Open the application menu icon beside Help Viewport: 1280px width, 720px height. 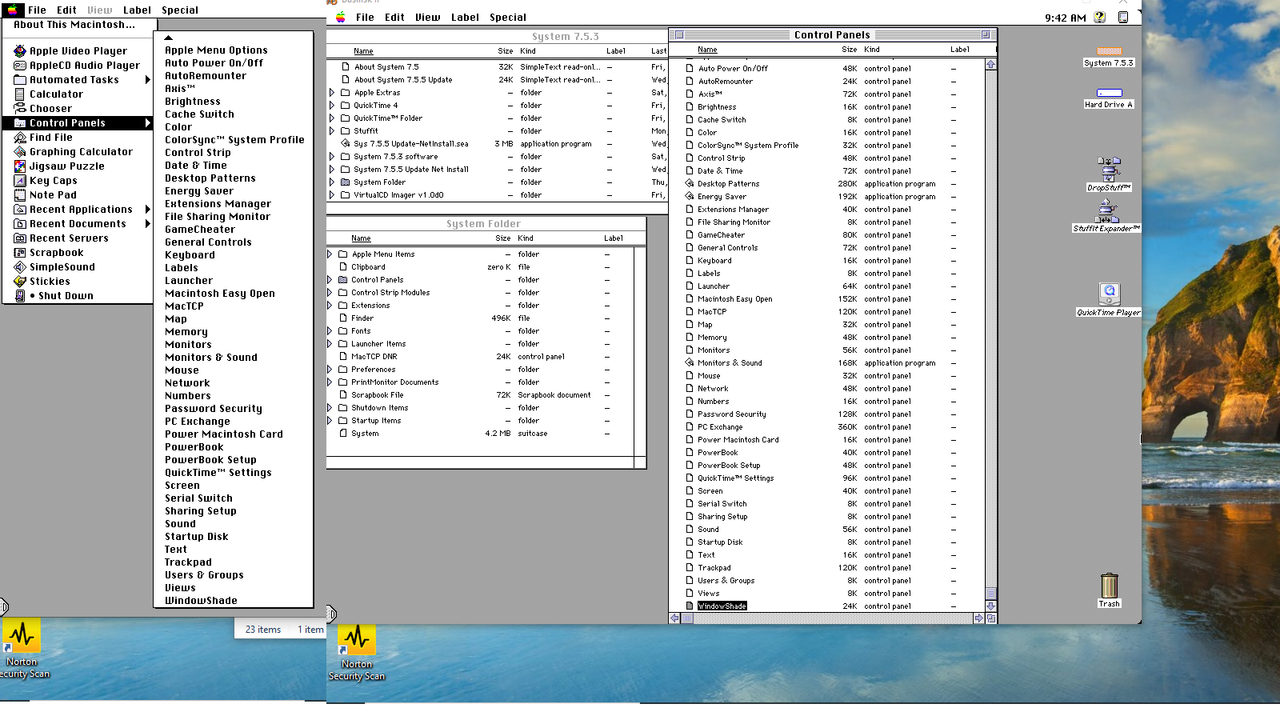coord(1122,17)
